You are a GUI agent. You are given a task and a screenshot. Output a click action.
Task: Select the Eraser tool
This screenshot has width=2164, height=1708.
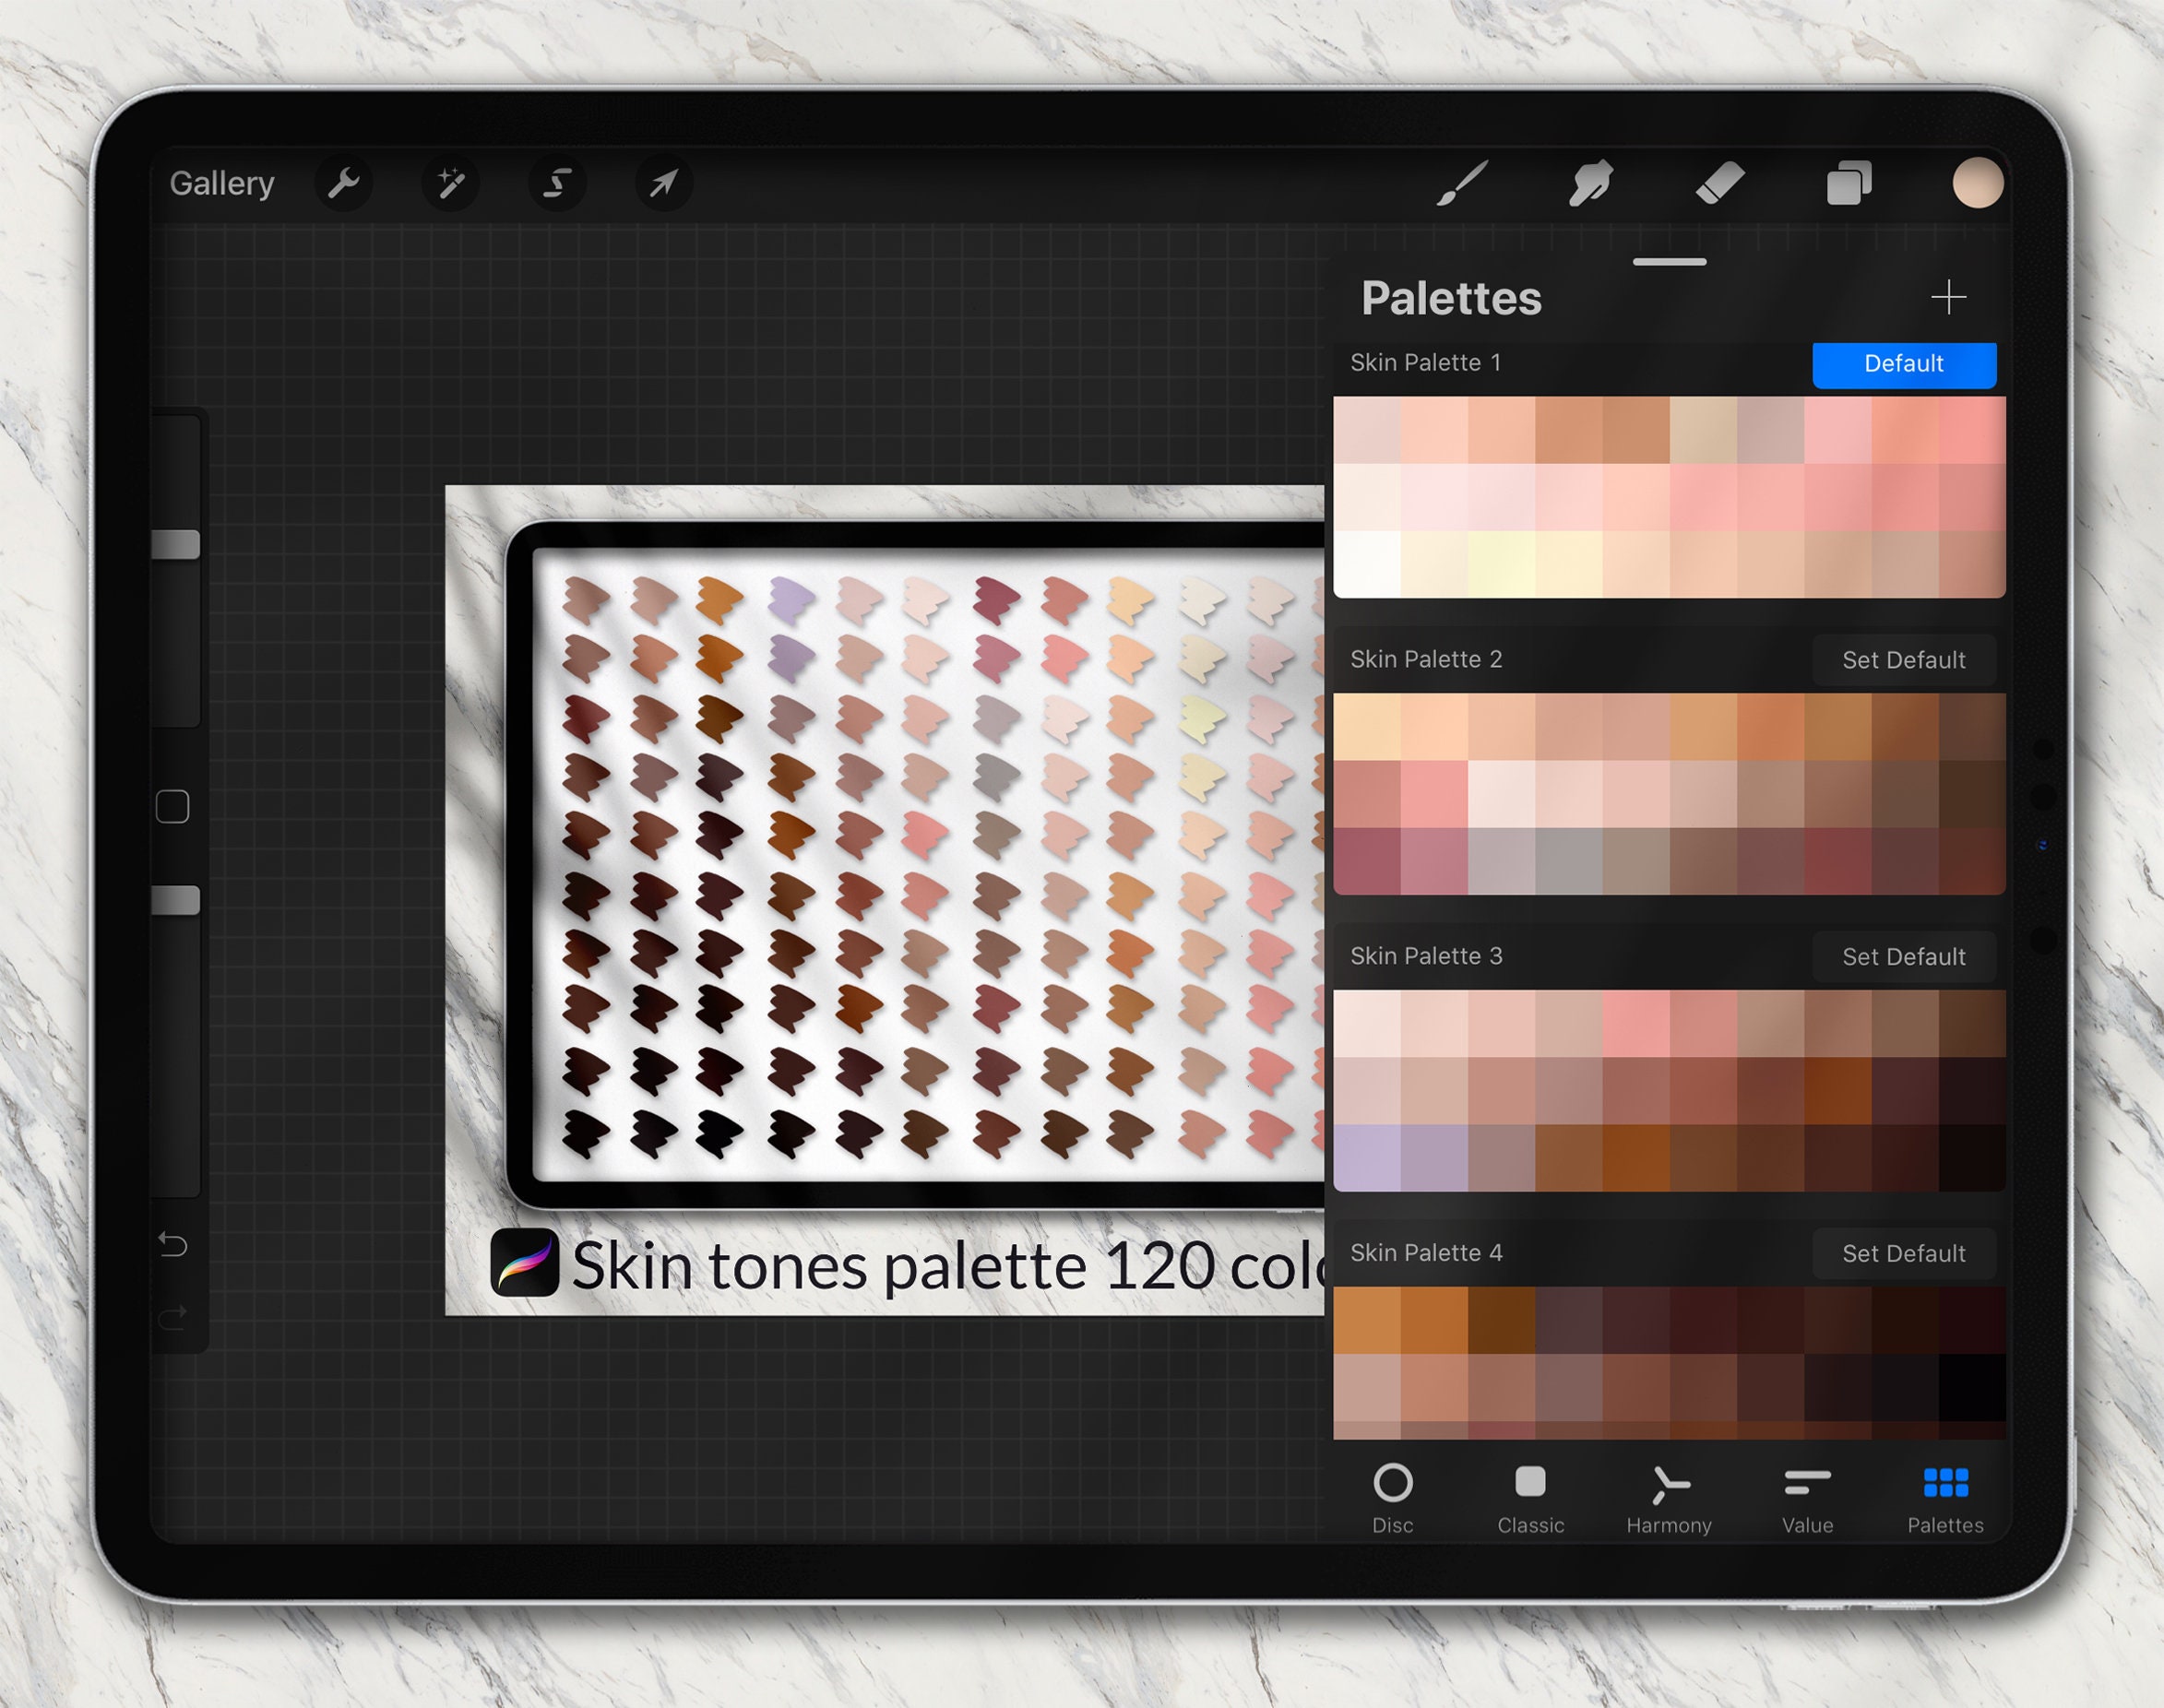pos(1720,183)
